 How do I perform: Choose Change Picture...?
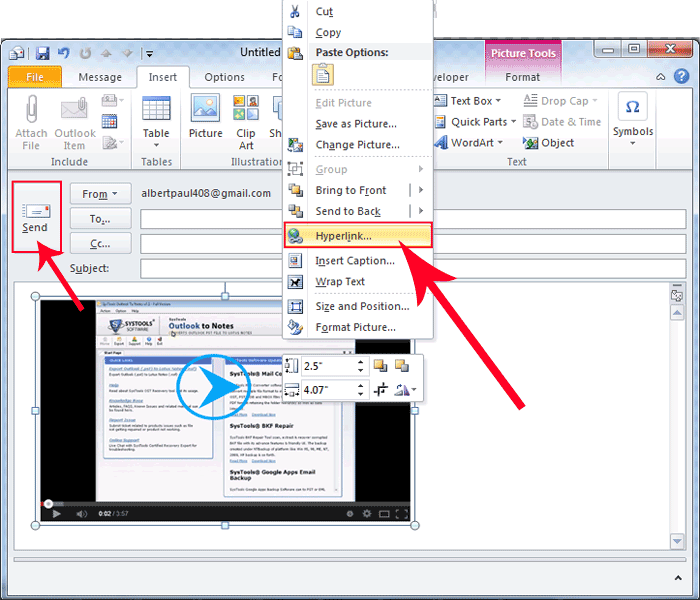[359, 145]
